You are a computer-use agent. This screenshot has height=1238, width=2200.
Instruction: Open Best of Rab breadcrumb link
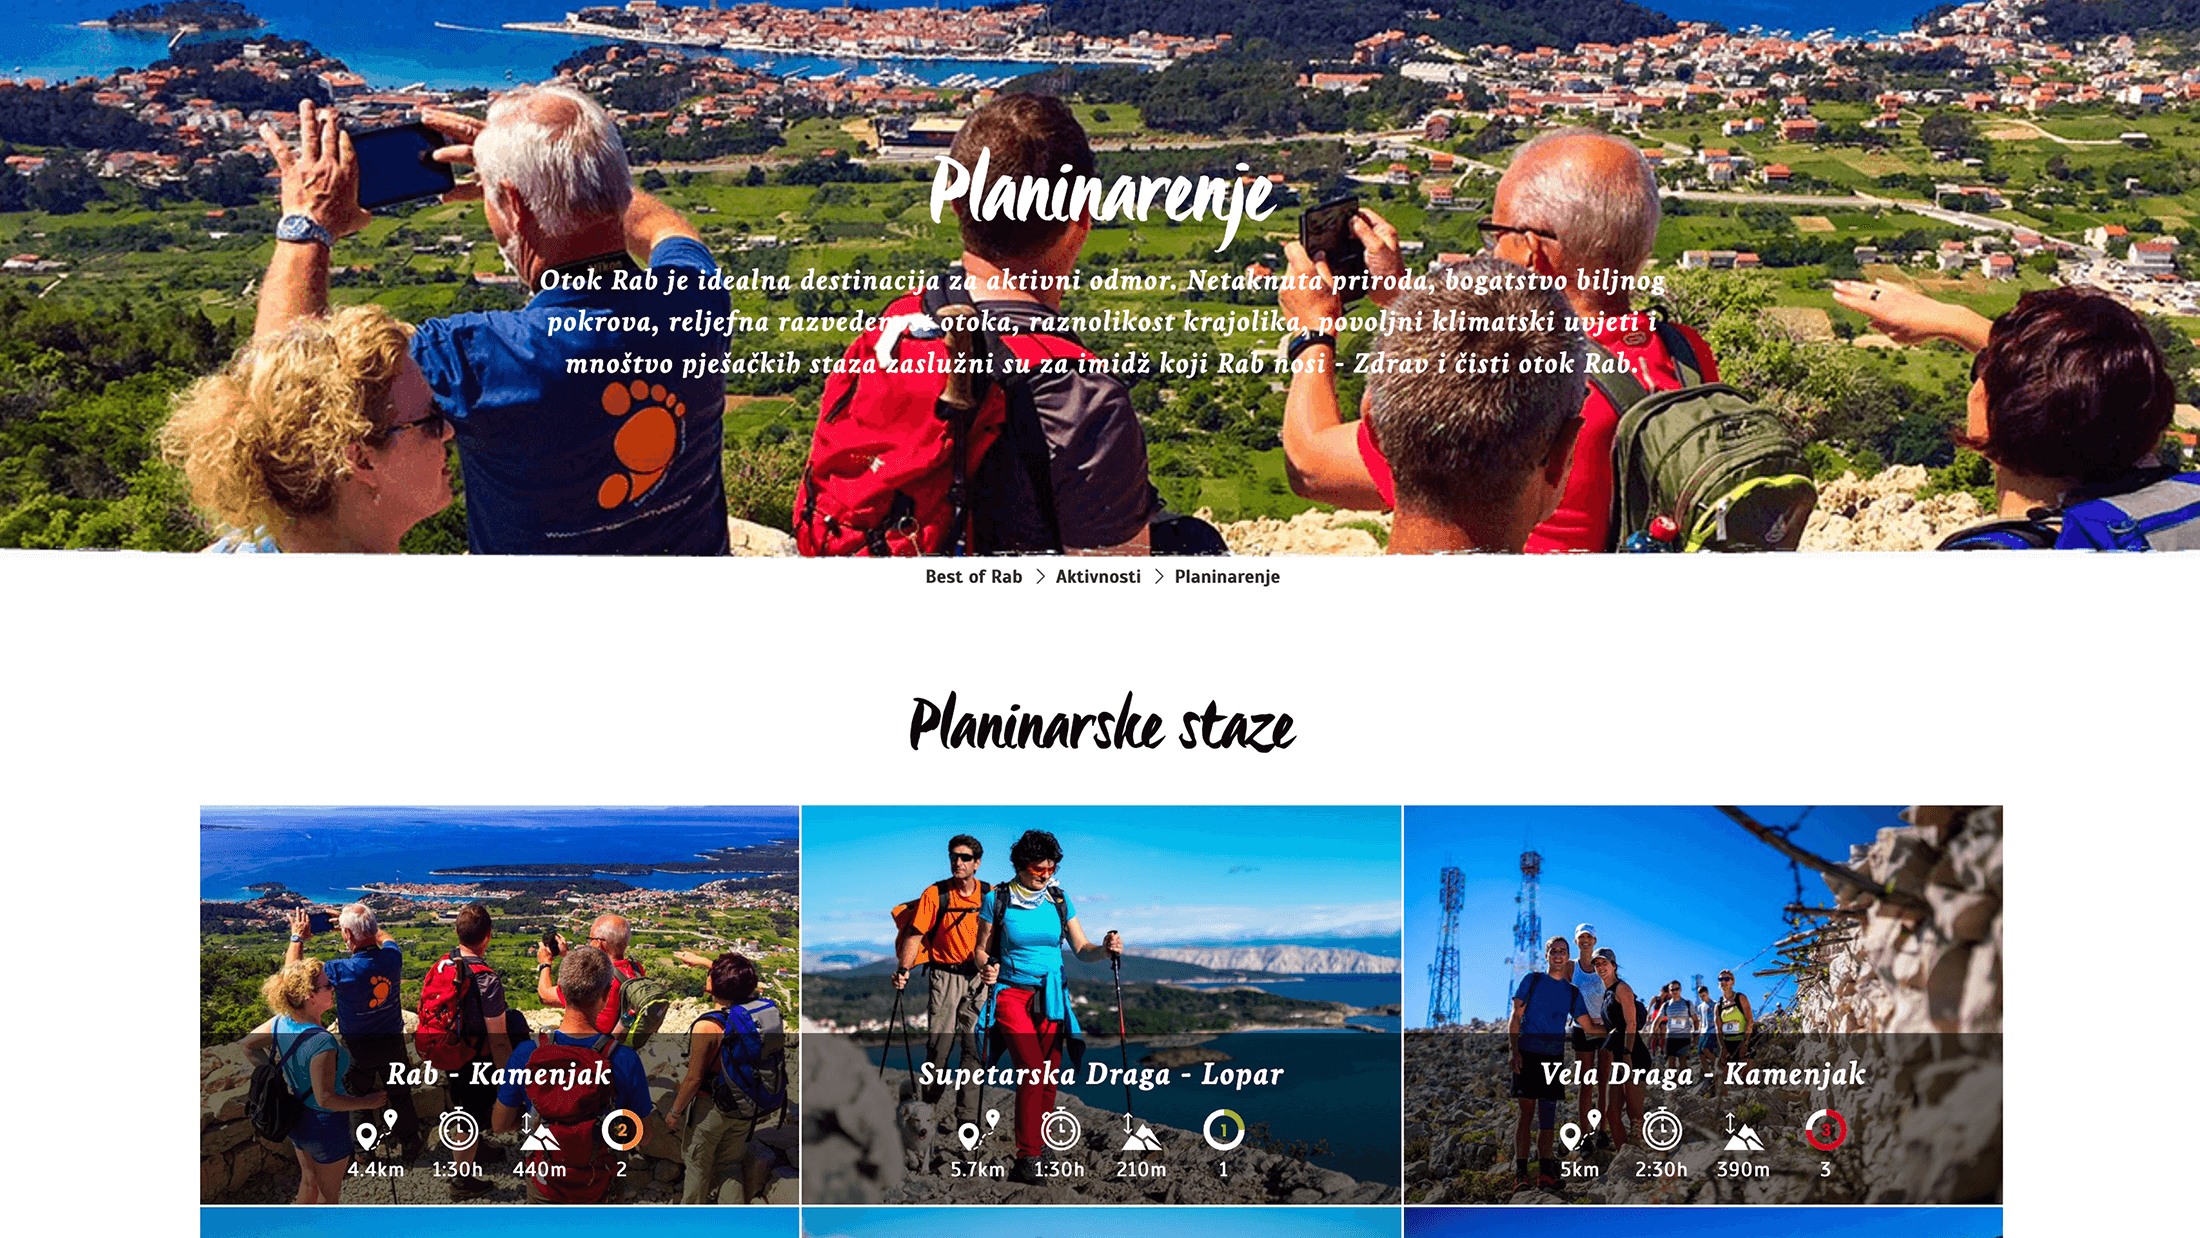(973, 577)
